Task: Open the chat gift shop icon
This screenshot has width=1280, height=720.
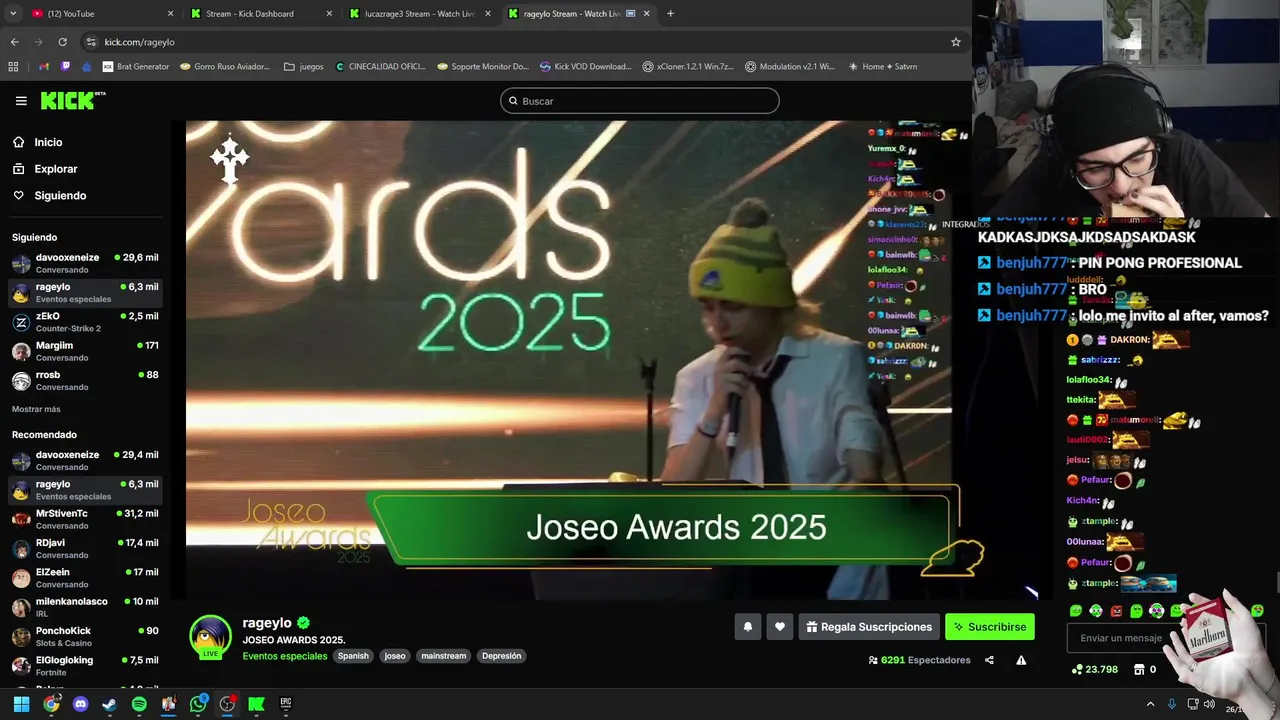Action: (x=1139, y=669)
